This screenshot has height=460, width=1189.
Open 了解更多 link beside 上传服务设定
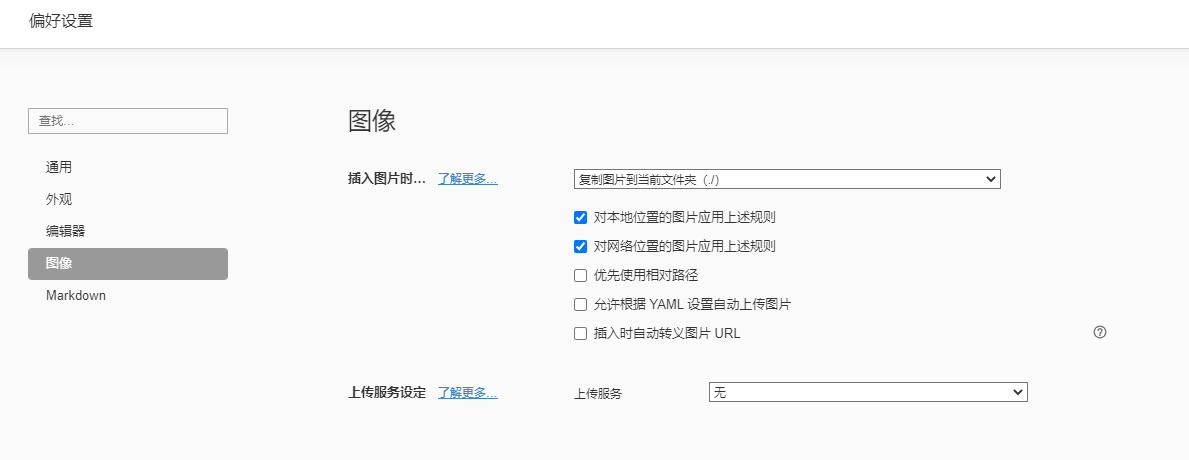coord(467,393)
